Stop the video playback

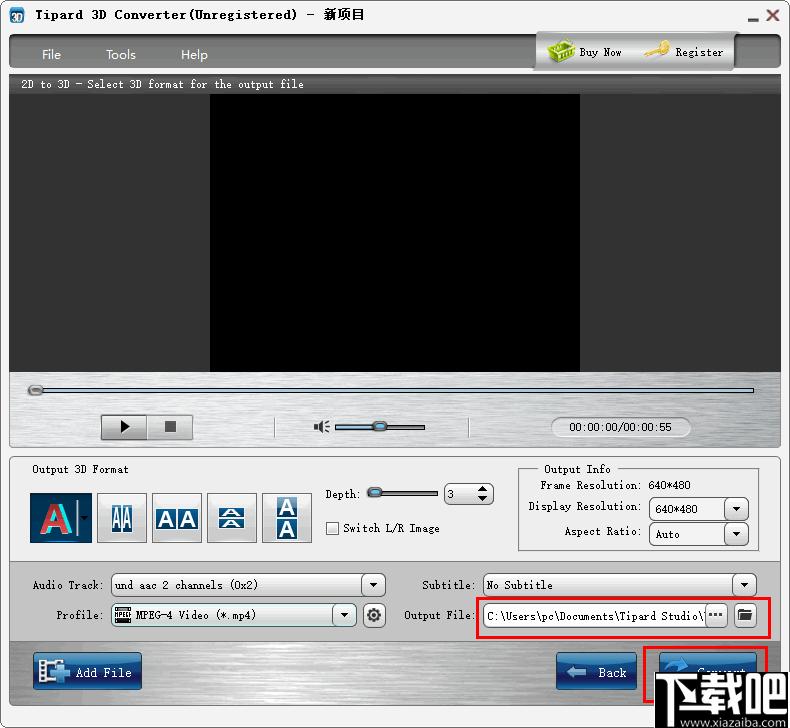pos(170,427)
